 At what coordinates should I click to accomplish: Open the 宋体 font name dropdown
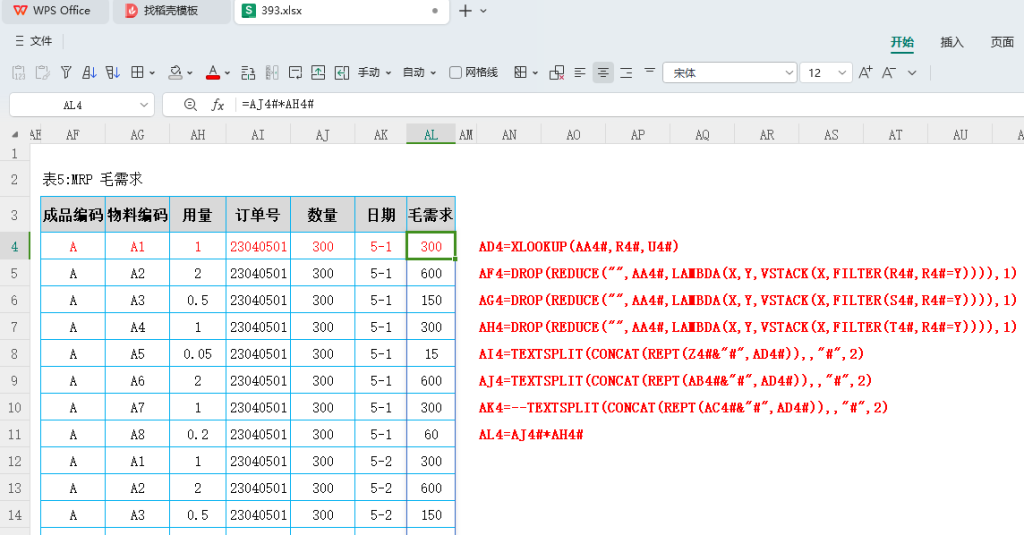pyautogui.click(x=789, y=73)
